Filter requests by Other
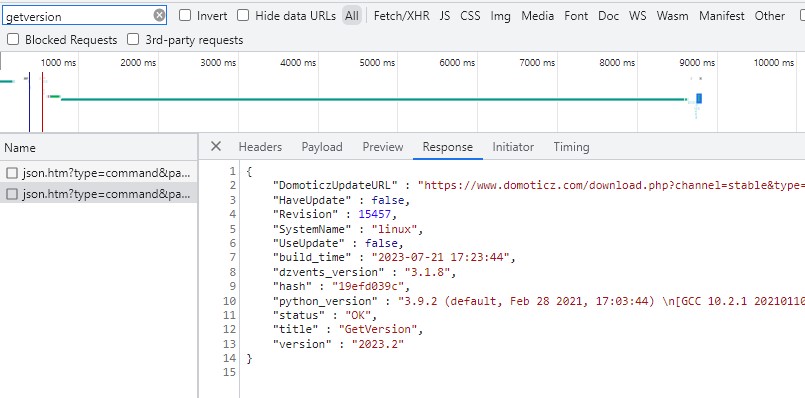The width and height of the screenshot is (805, 398). 770,16
